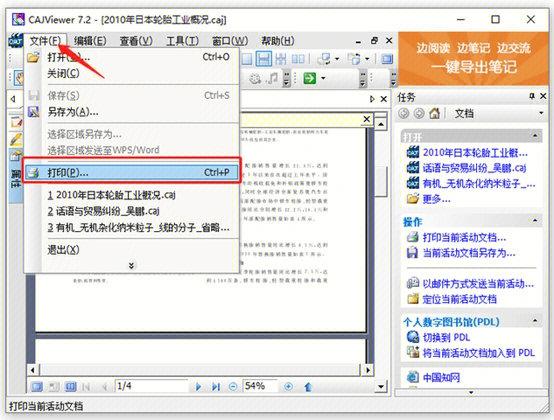Open dropdown beside rotate page icon
Image resolution: width=554 pixels, height=420 pixels.
tap(337, 59)
